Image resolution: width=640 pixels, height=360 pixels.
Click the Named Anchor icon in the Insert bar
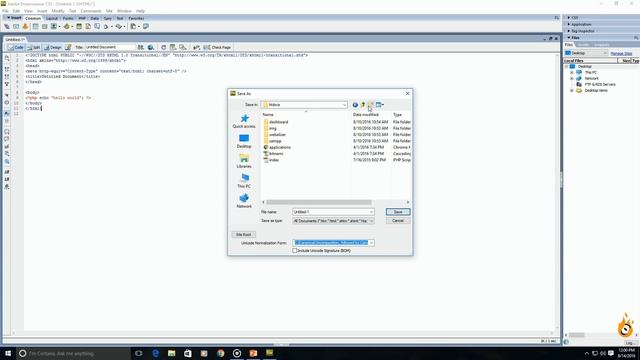25,27
